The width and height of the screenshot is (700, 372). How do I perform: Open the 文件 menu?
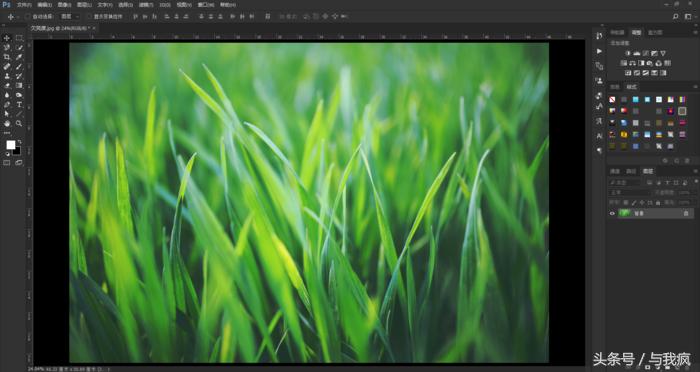[24, 5]
